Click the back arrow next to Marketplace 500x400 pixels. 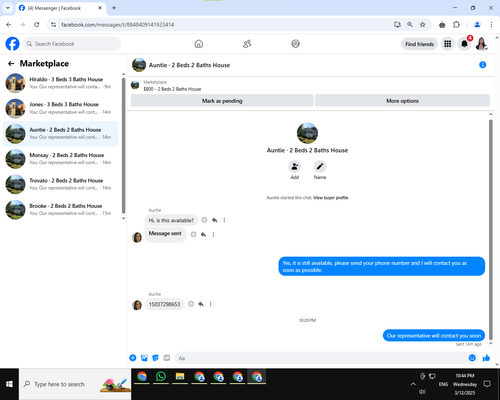11,63
